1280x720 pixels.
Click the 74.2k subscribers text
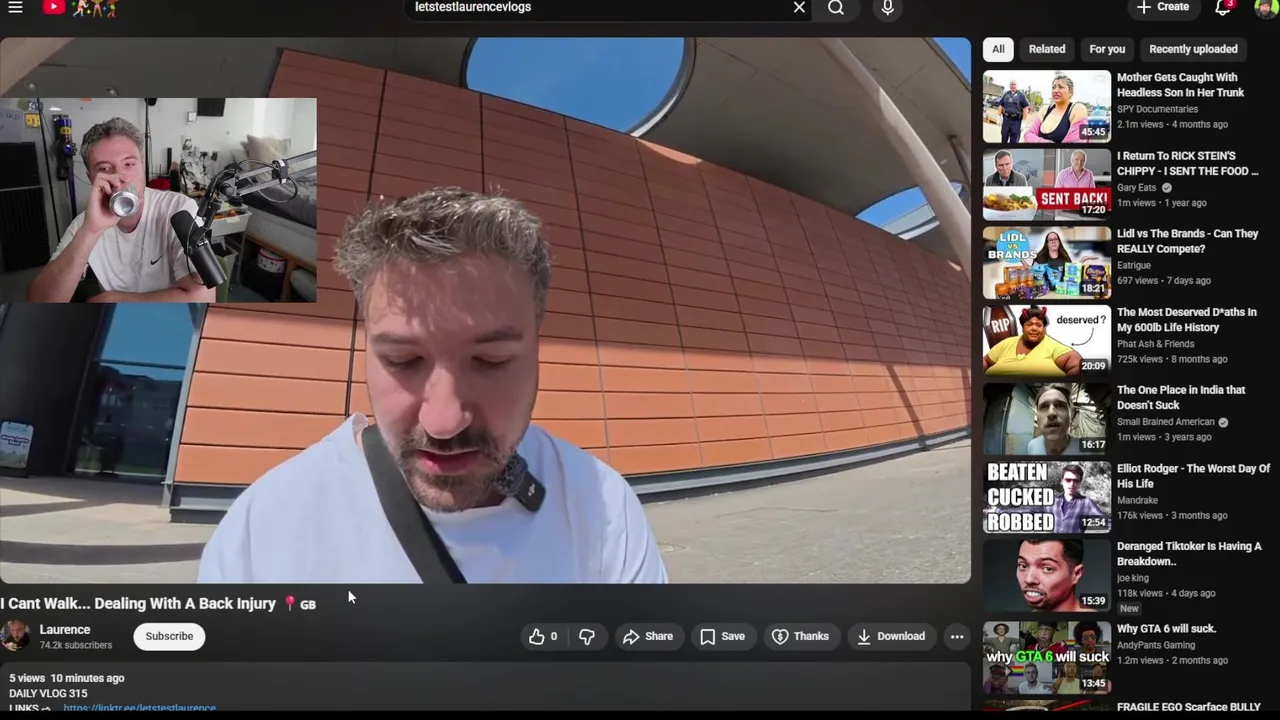click(x=76, y=646)
